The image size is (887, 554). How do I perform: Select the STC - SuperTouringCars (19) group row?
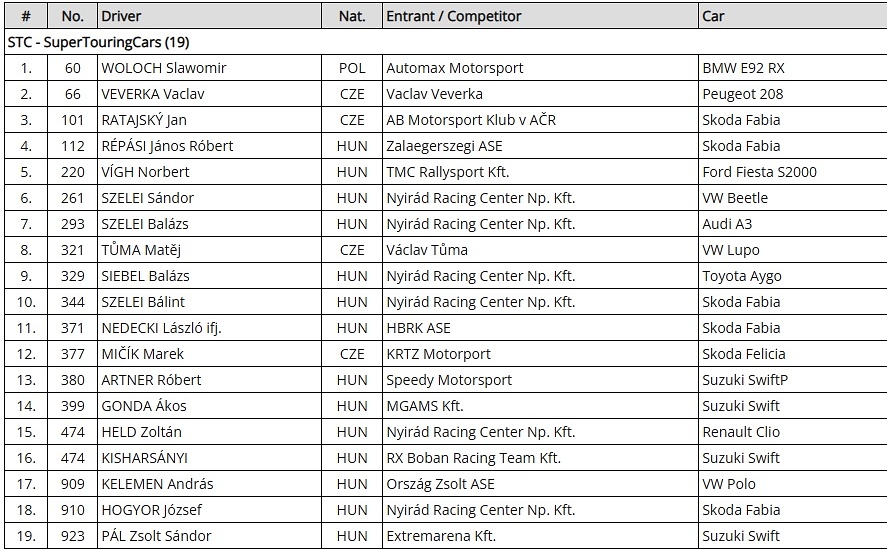click(446, 42)
